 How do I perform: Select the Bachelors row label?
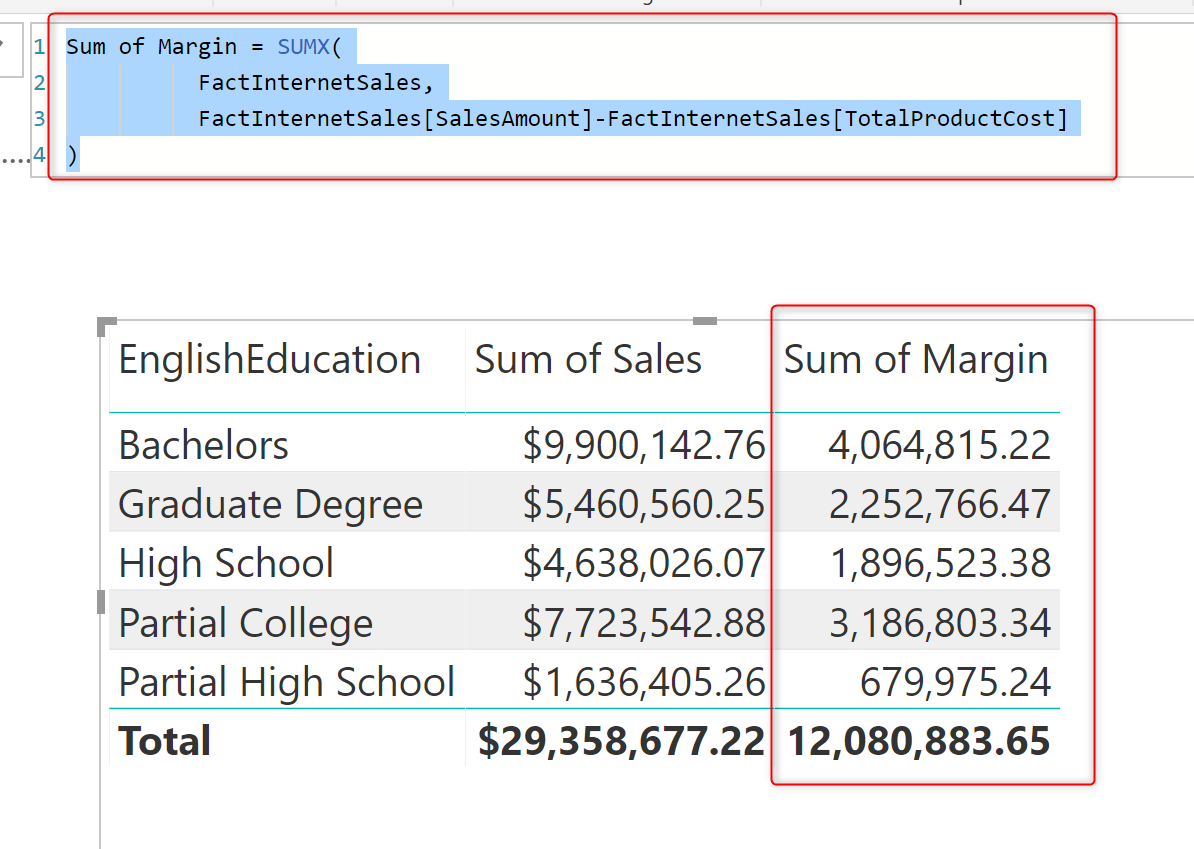coord(204,446)
